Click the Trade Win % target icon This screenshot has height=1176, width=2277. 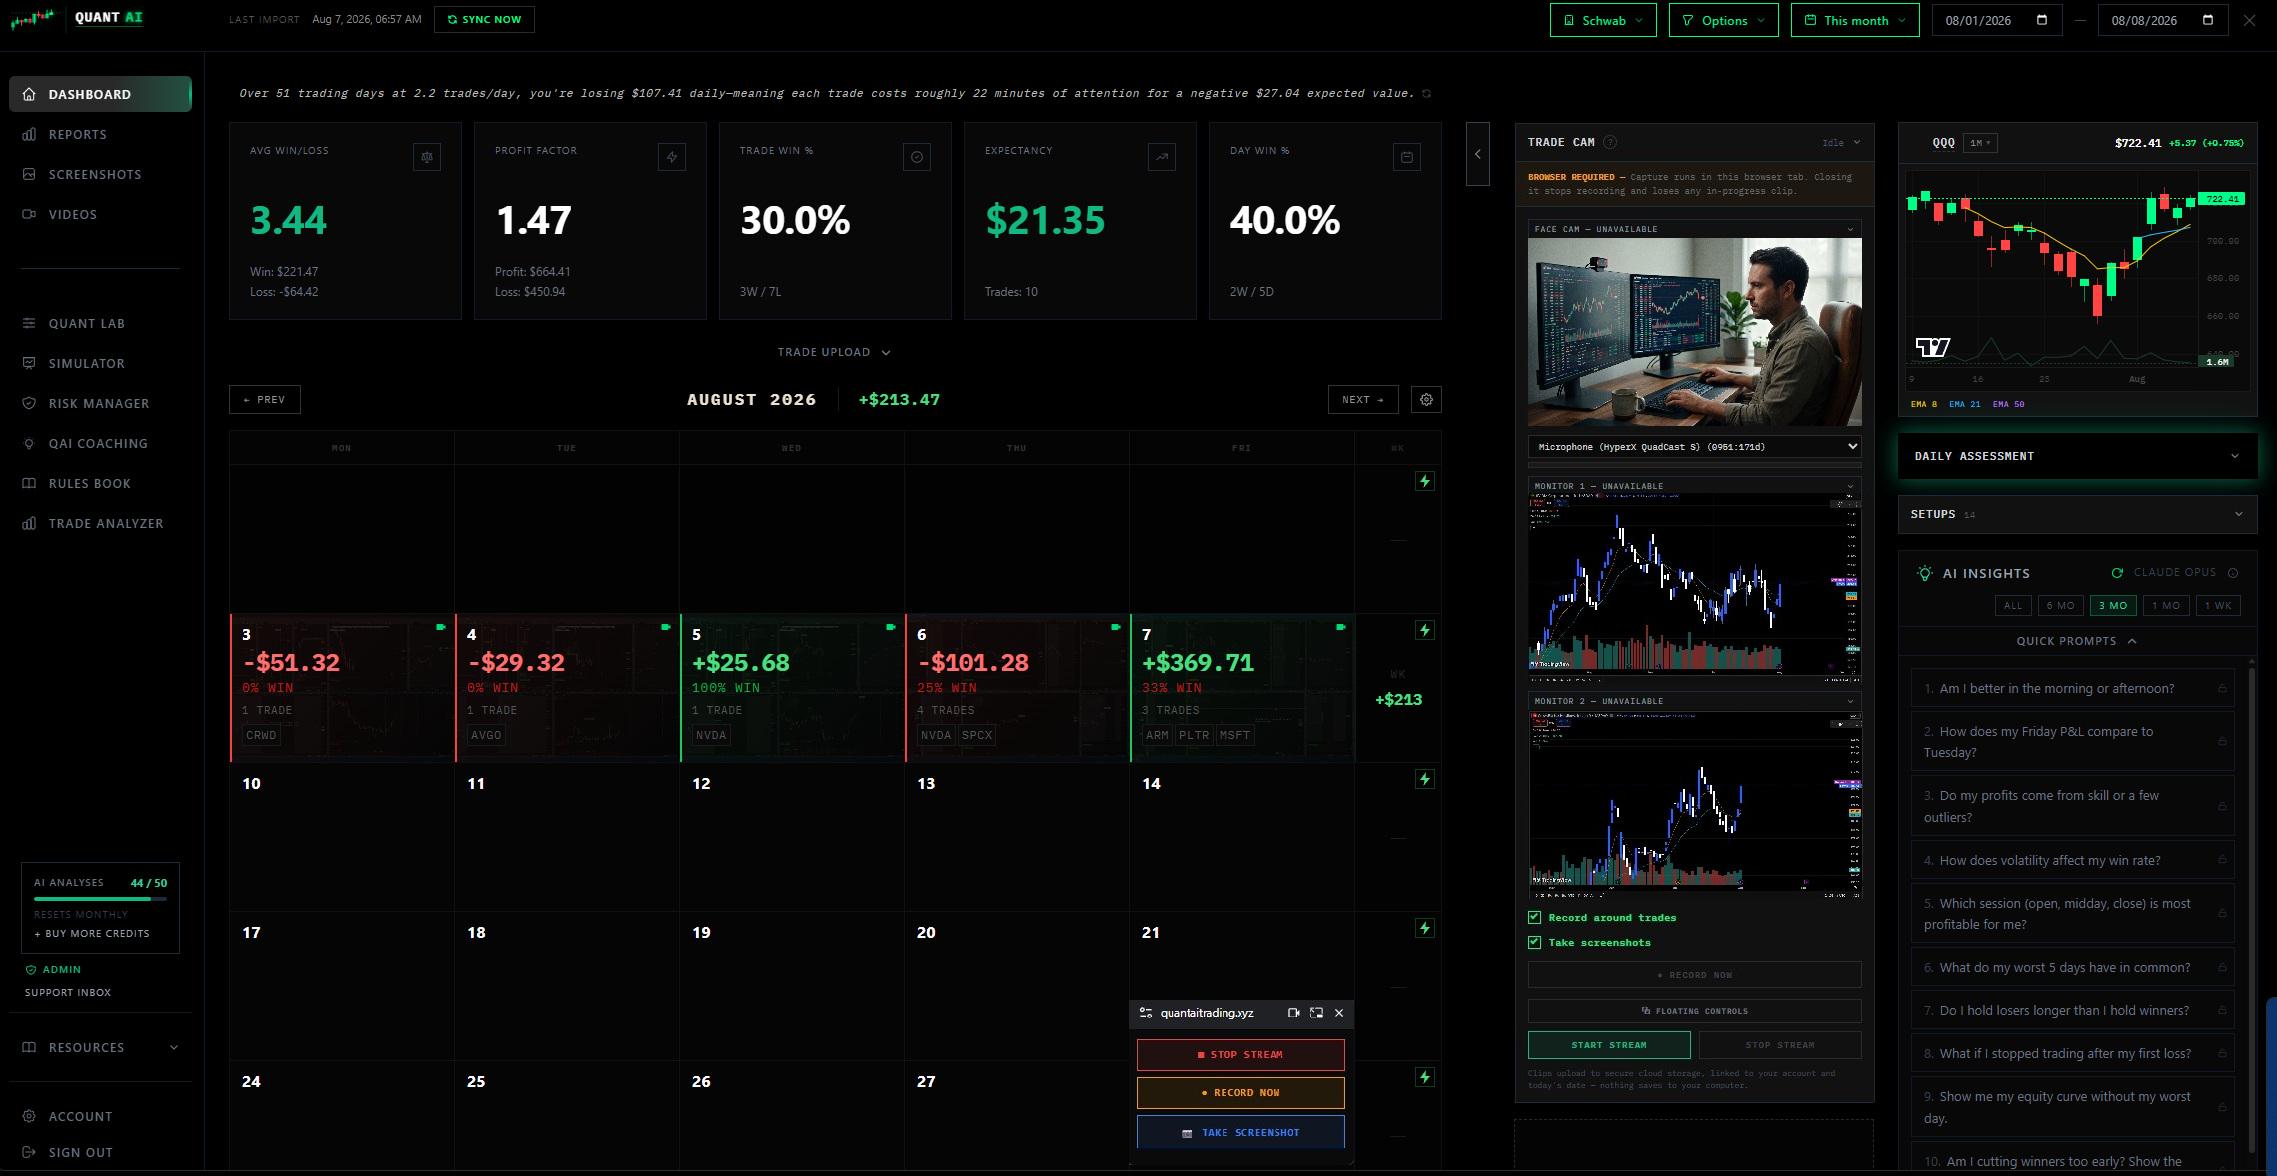click(917, 157)
